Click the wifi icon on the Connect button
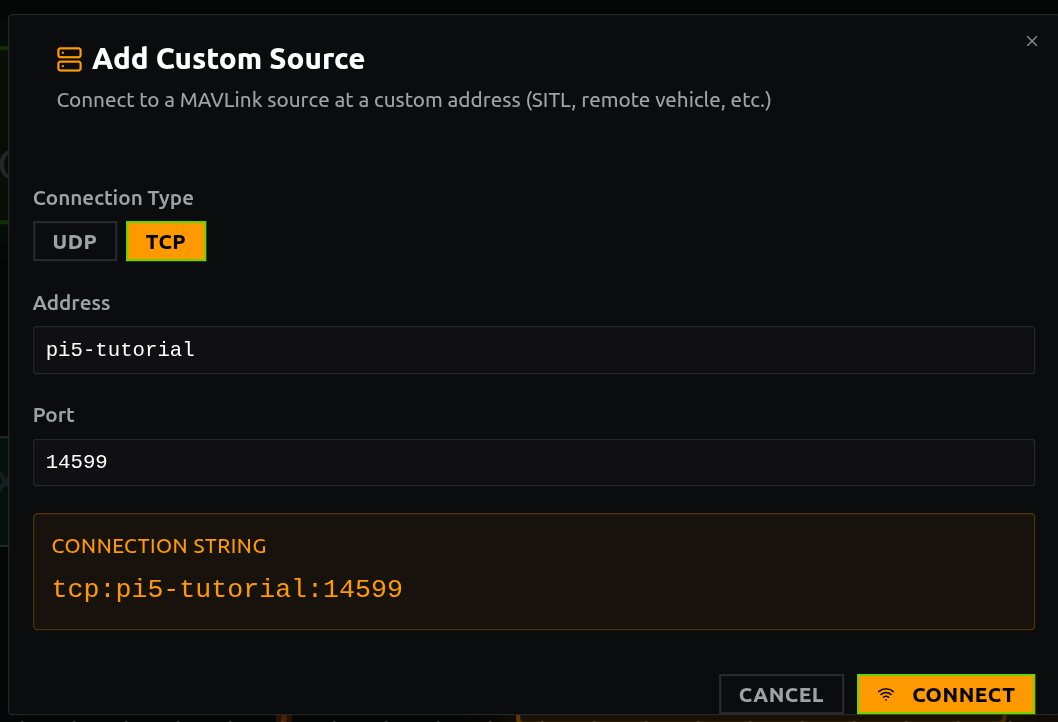The image size is (1058, 722). coord(885,695)
